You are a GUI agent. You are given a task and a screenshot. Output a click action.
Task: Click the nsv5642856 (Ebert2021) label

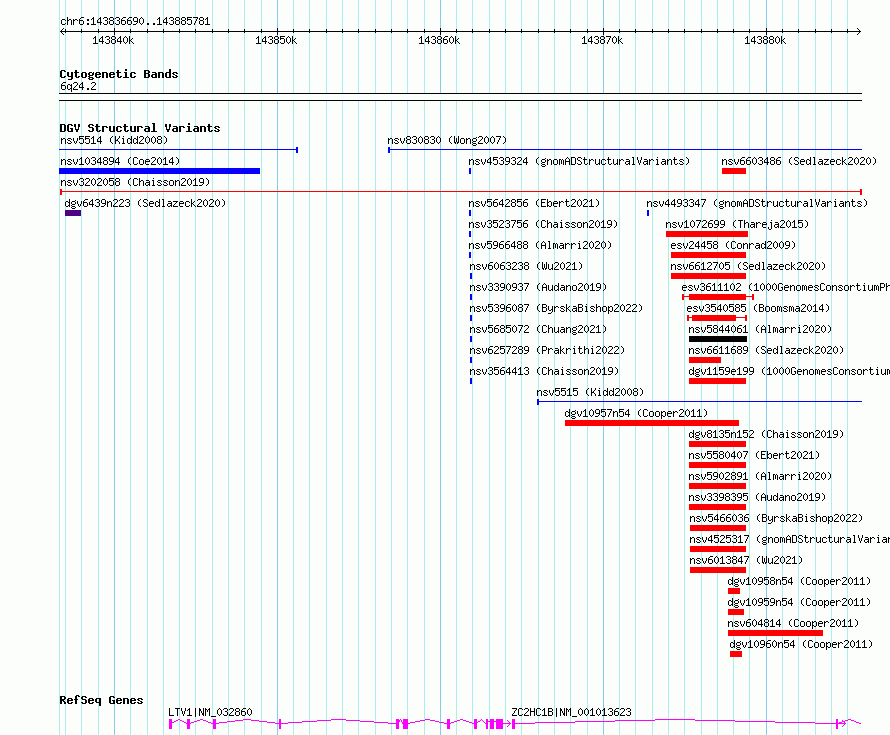(x=534, y=203)
